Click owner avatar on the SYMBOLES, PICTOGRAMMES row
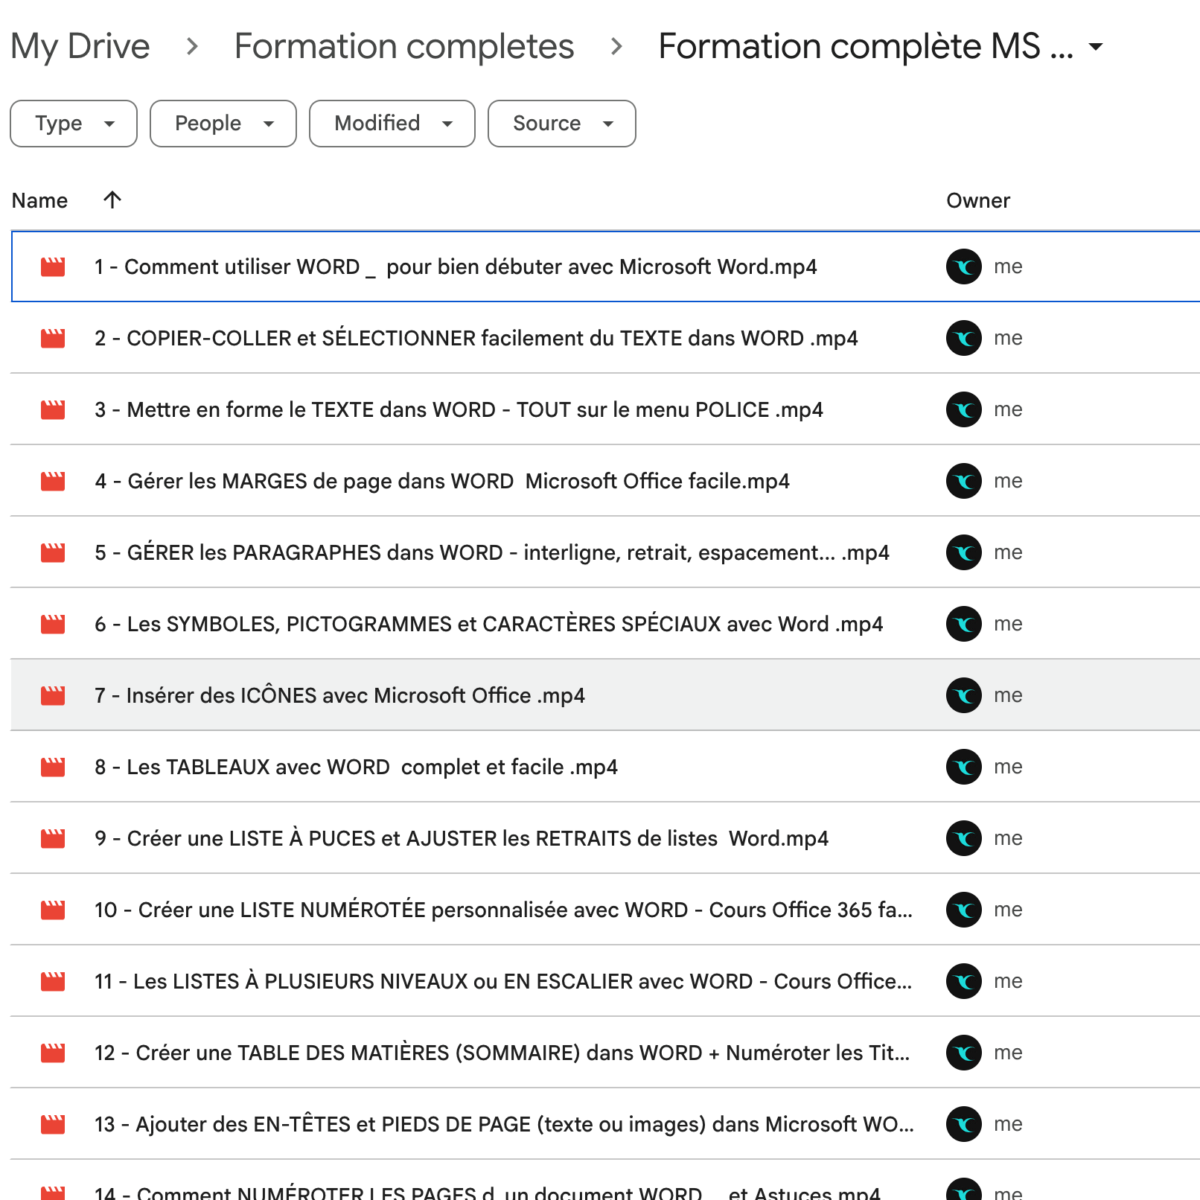The image size is (1200, 1200). tap(964, 624)
